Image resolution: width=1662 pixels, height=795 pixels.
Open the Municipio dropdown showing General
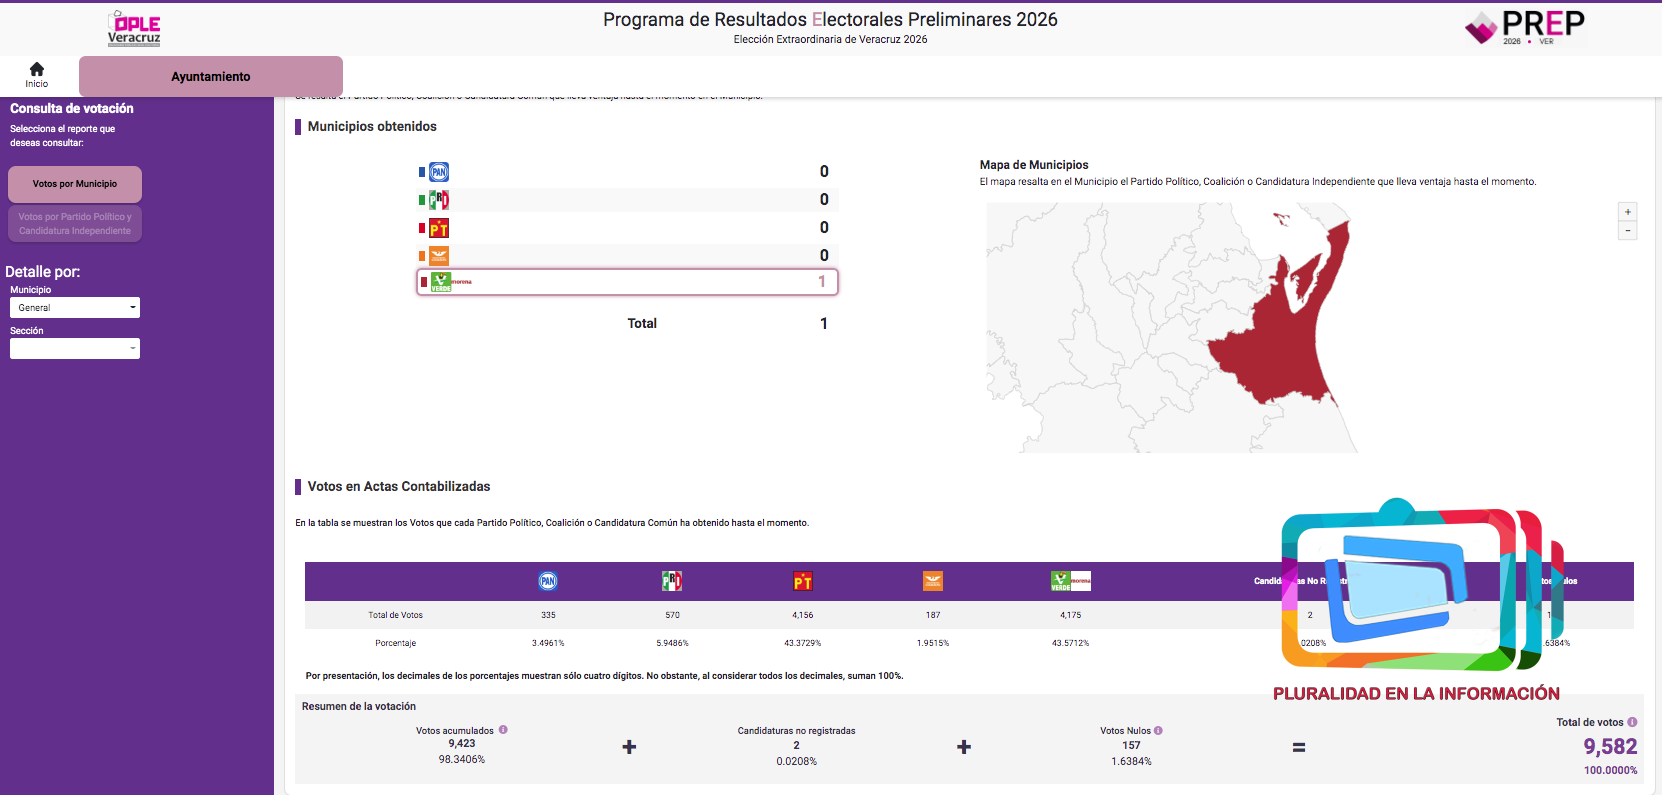(75, 308)
